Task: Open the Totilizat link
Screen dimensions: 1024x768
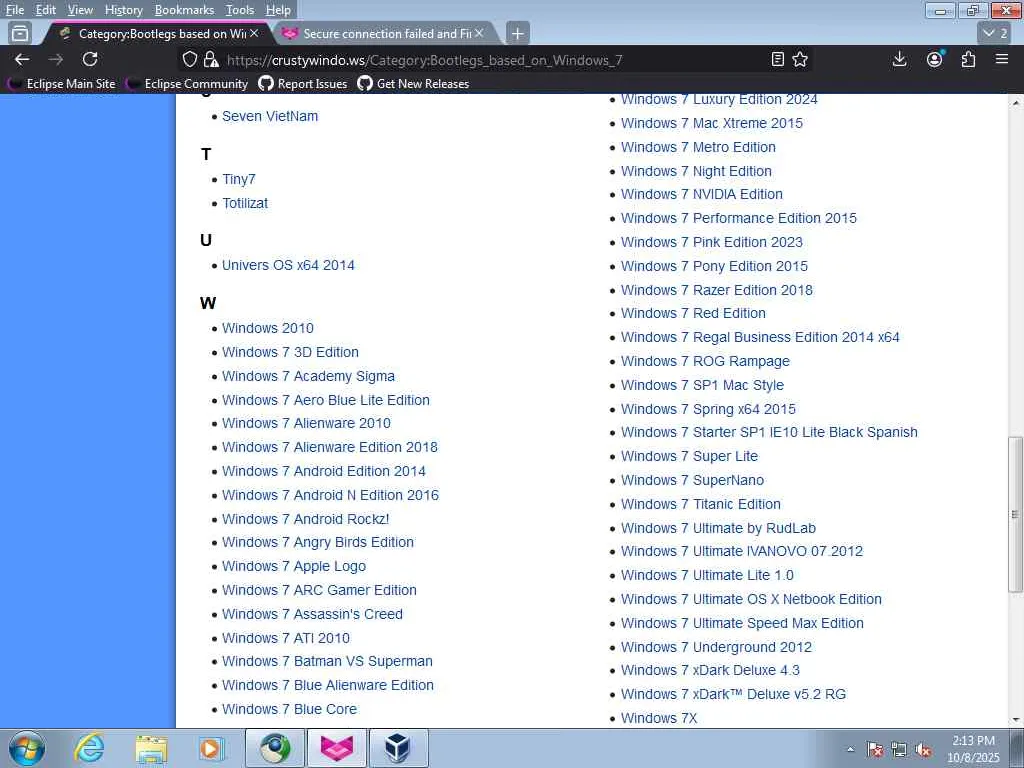Action: tap(245, 203)
